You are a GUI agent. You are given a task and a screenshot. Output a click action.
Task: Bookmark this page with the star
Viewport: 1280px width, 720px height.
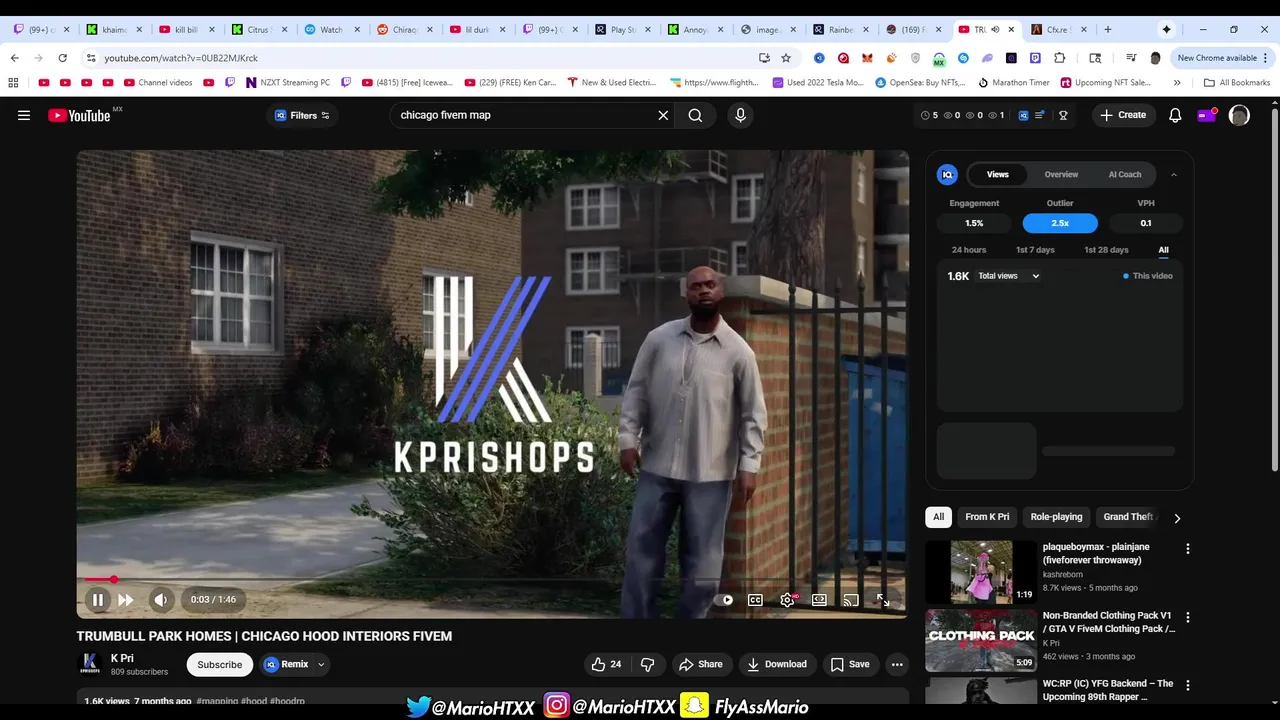click(x=786, y=58)
